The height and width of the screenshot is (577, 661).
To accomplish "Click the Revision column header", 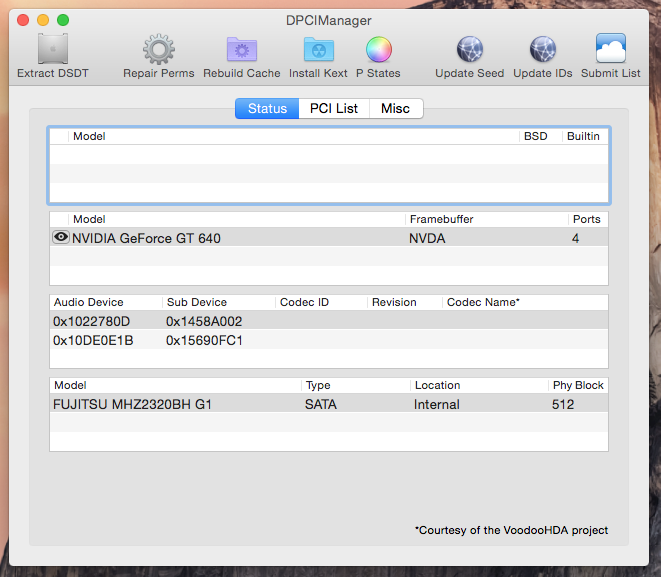I will [394, 302].
